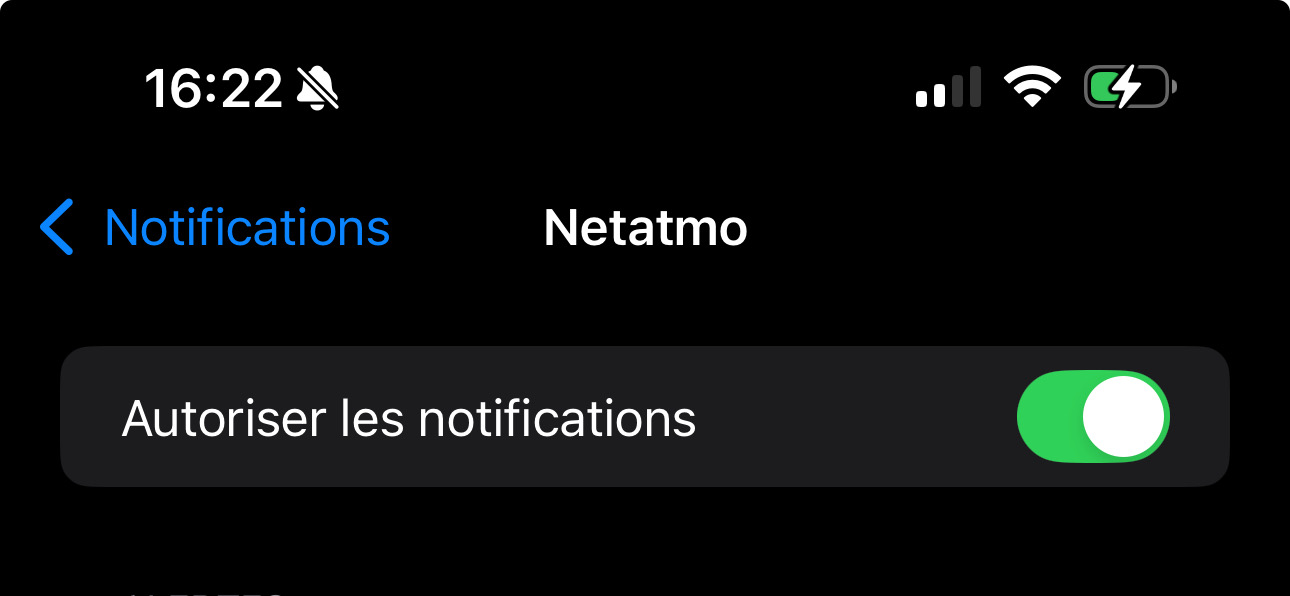Viewport: 1290px width, 596px height.
Task: Tap the lightning bolt on battery
Action: click(x=1128, y=87)
